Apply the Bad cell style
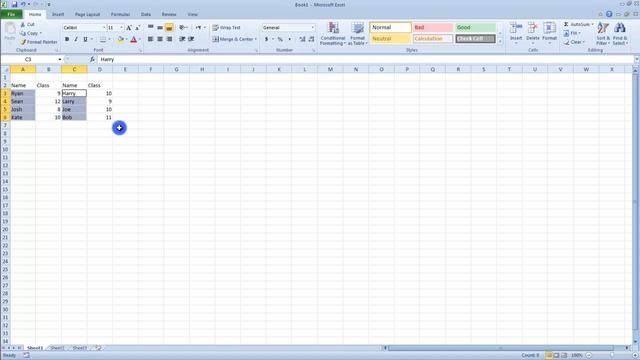 [x=433, y=27]
